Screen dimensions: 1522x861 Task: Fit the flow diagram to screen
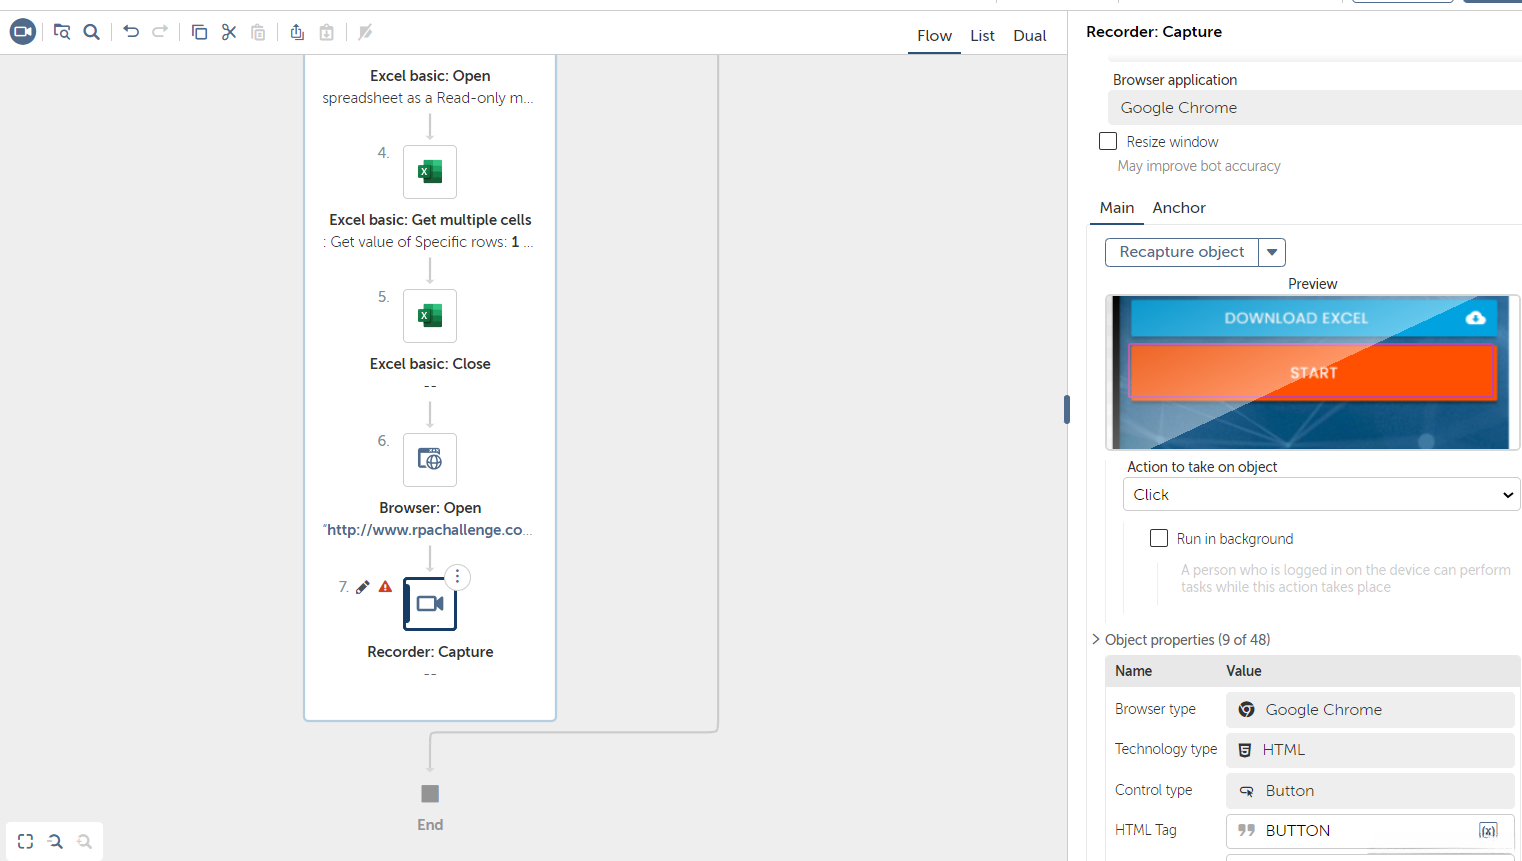pyautogui.click(x=26, y=842)
